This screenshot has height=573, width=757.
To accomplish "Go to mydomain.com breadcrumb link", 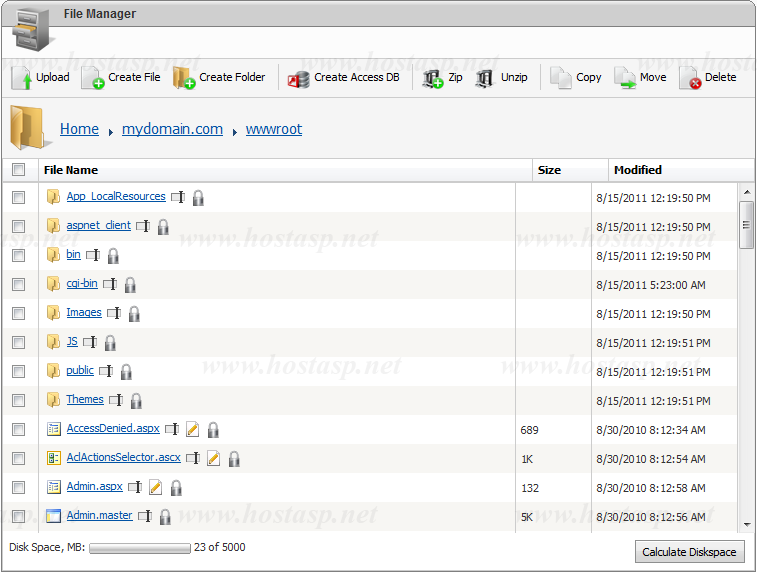I will click(172, 129).
